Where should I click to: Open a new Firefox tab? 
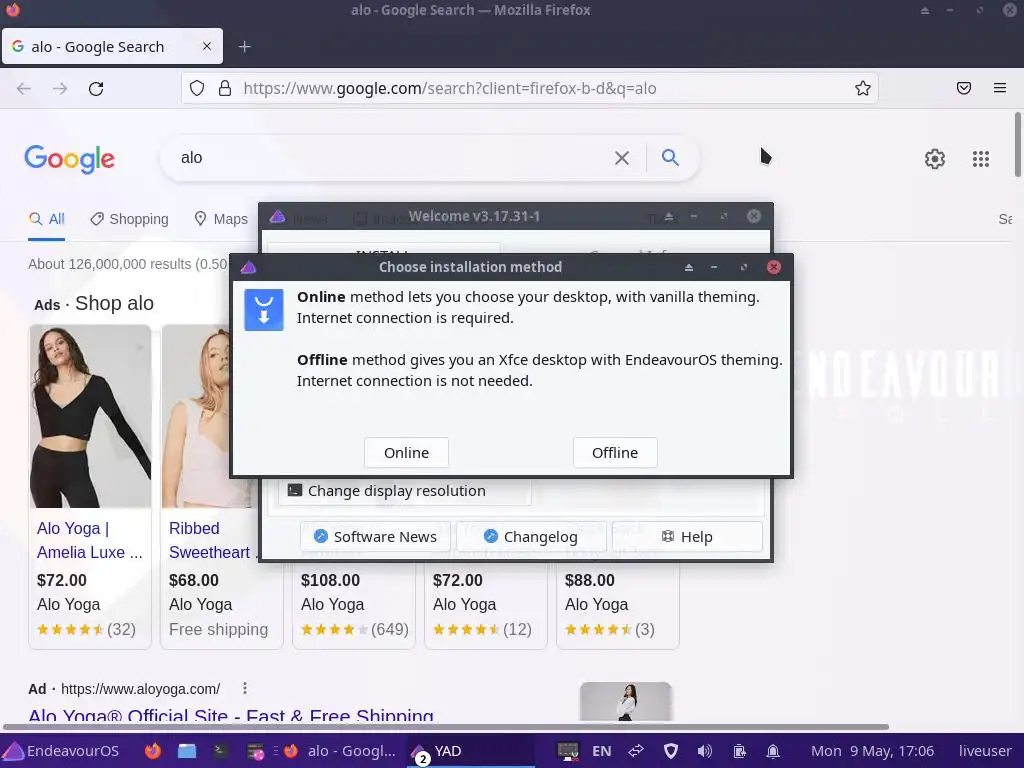244,46
